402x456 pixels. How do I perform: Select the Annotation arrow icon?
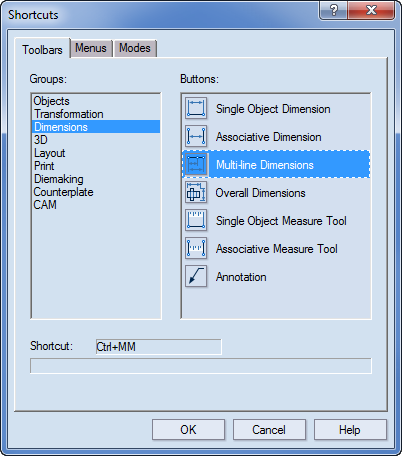tap(196, 276)
